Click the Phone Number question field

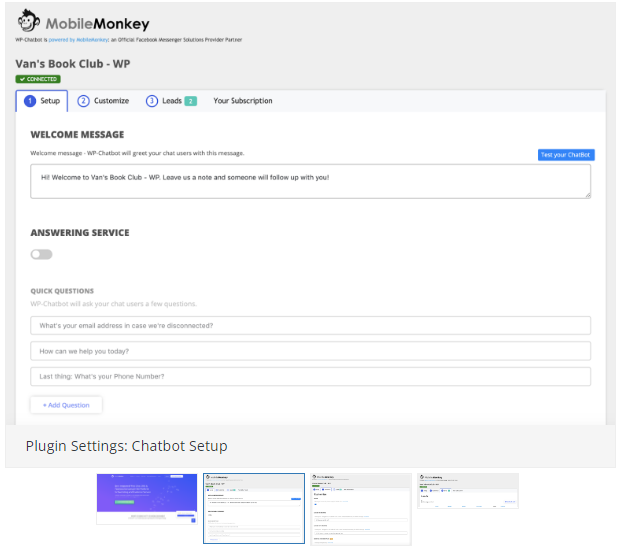click(311, 377)
